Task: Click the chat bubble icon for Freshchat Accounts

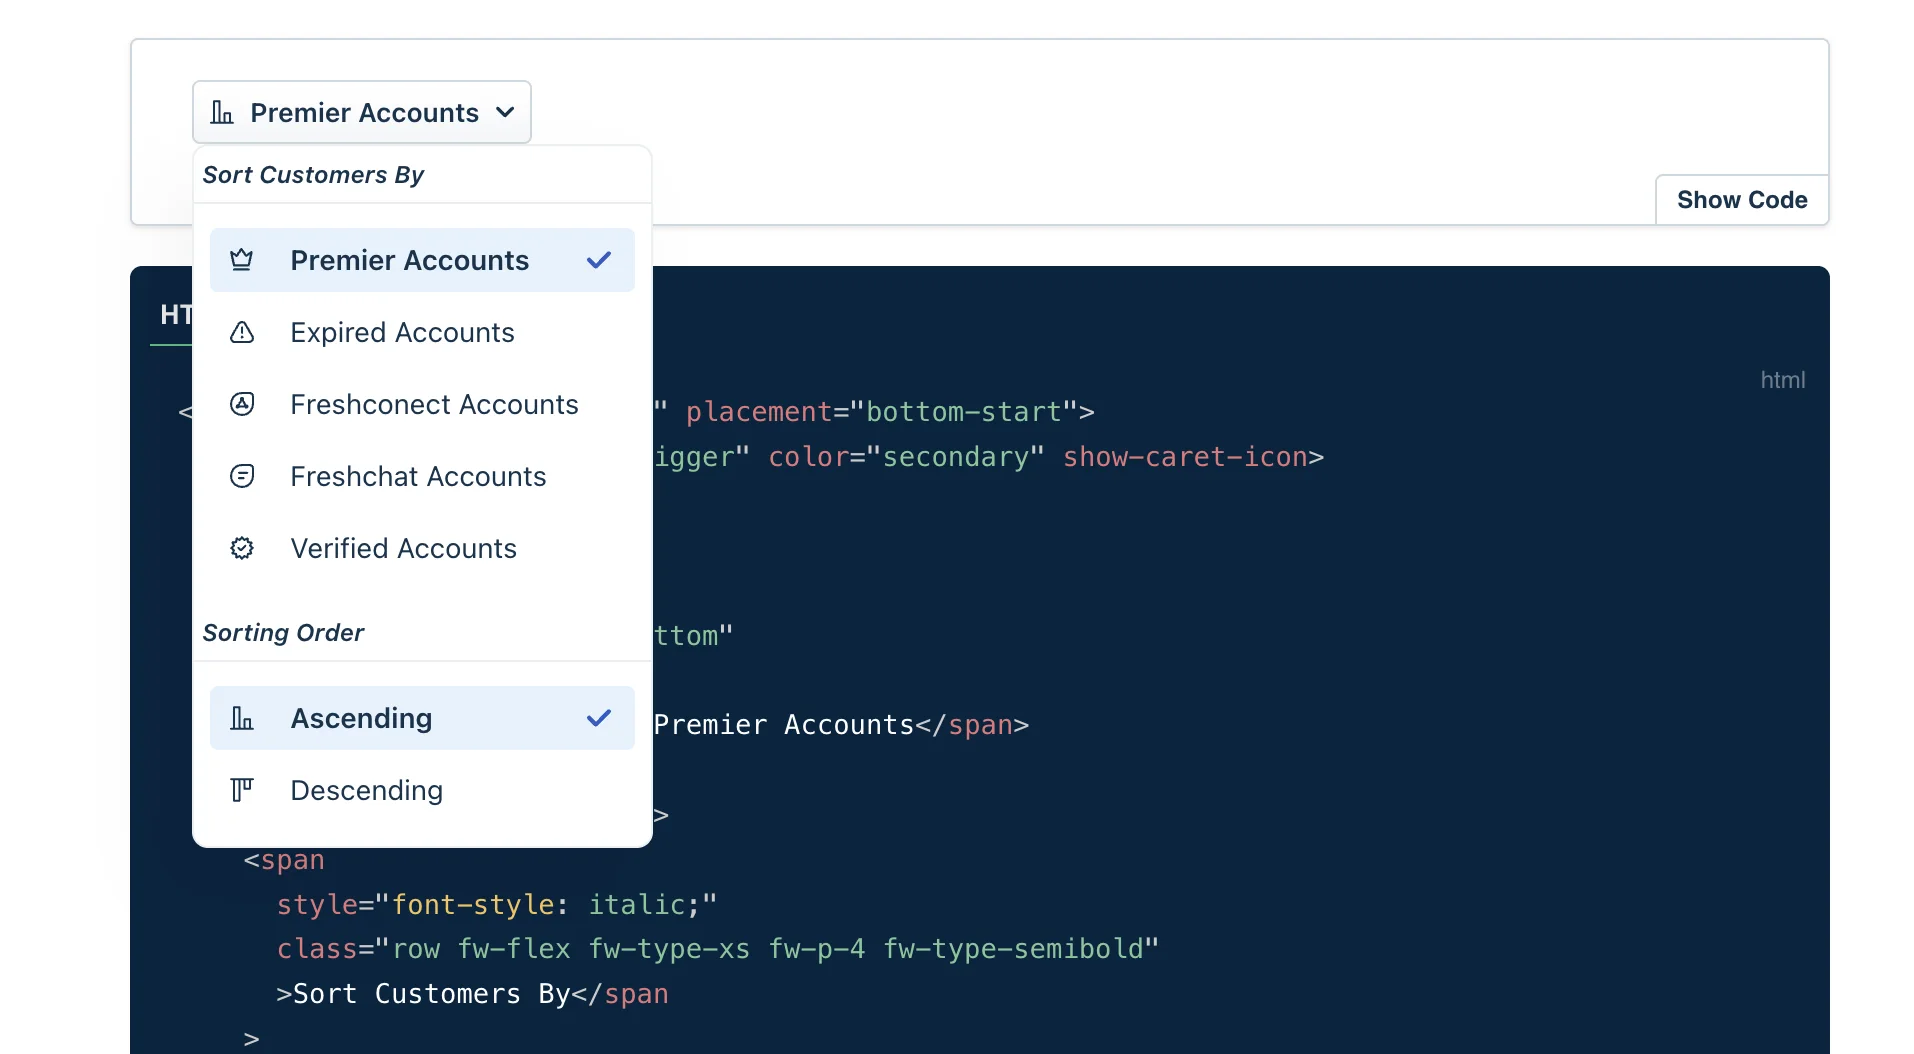Action: 241,476
